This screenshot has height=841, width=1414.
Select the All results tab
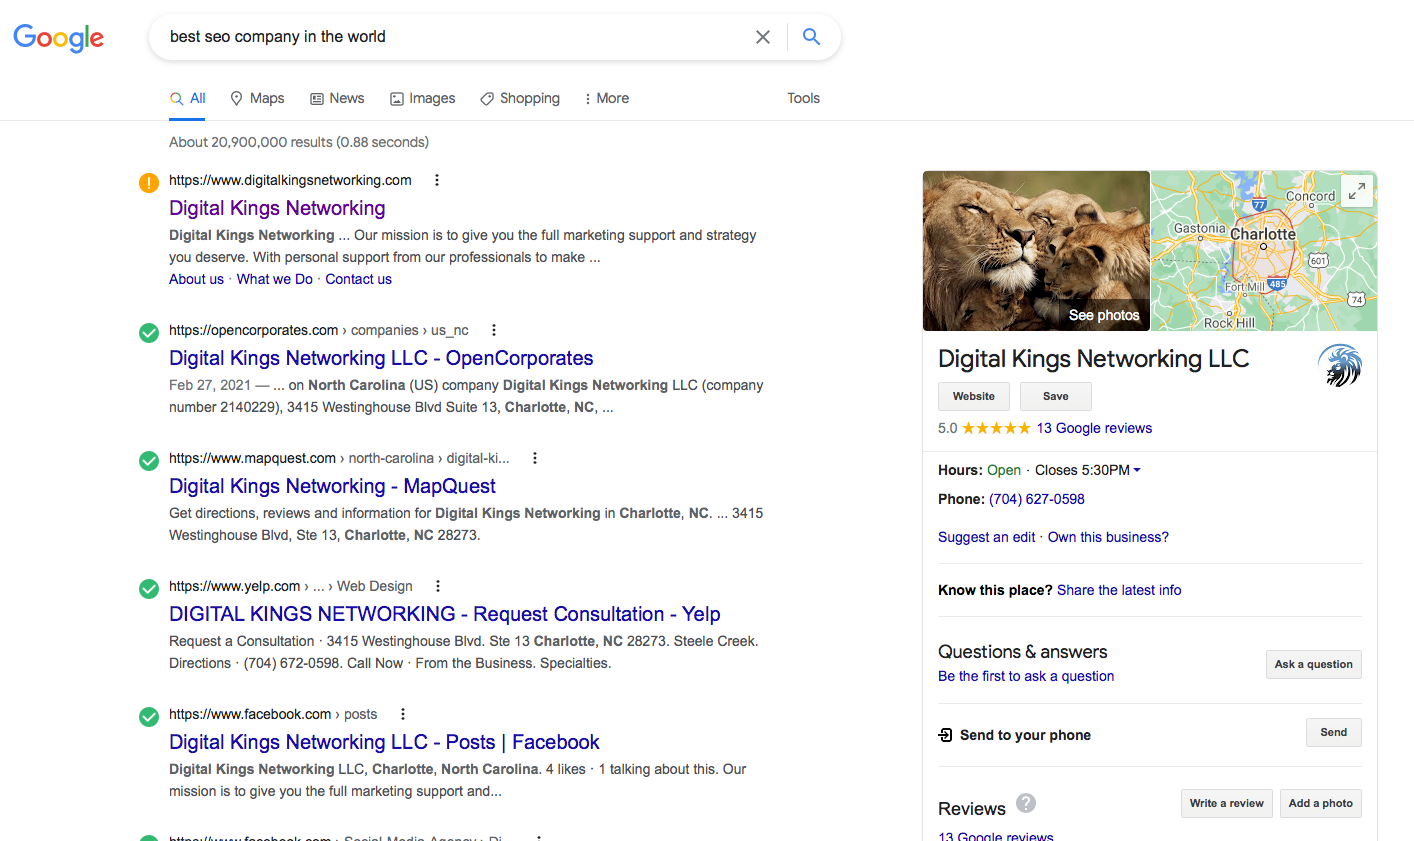pyautogui.click(x=188, y=98)
